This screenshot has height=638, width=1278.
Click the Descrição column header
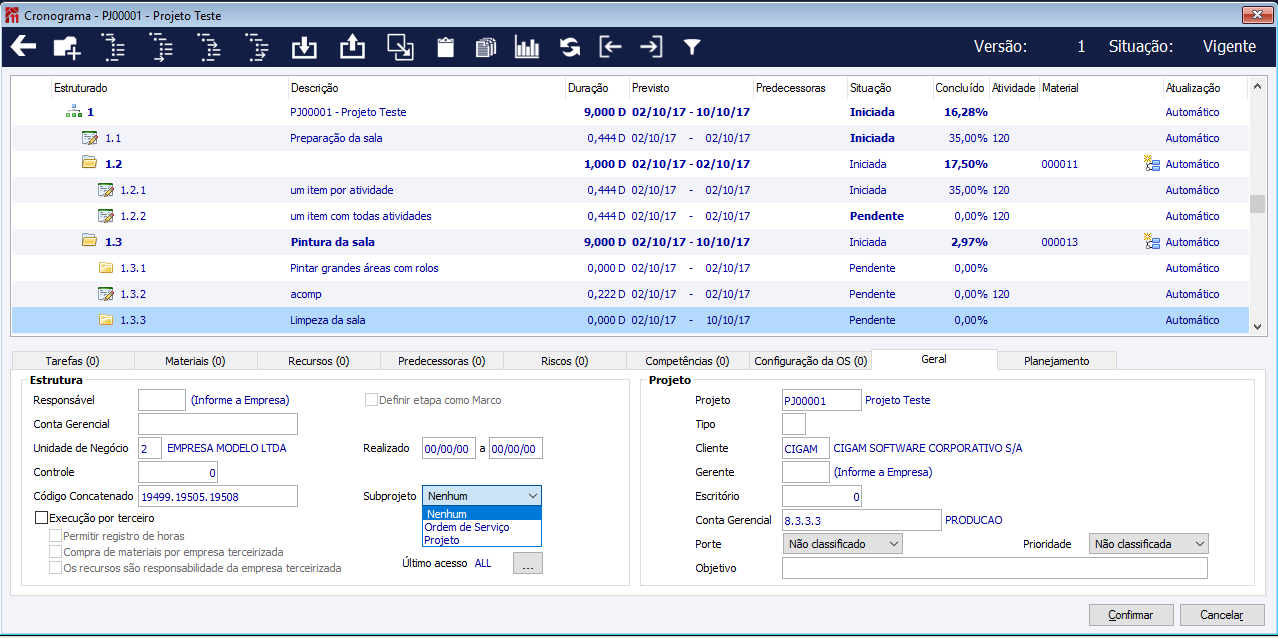(314, 88)
